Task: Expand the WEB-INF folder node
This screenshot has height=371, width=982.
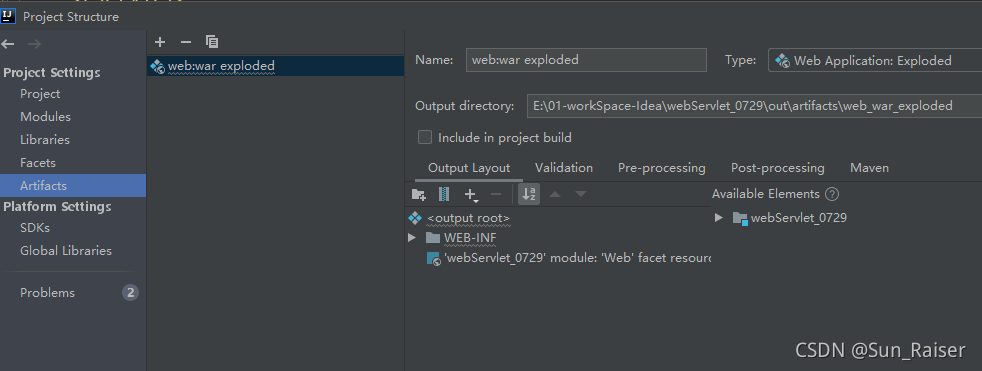Action: tap(411, 238)
